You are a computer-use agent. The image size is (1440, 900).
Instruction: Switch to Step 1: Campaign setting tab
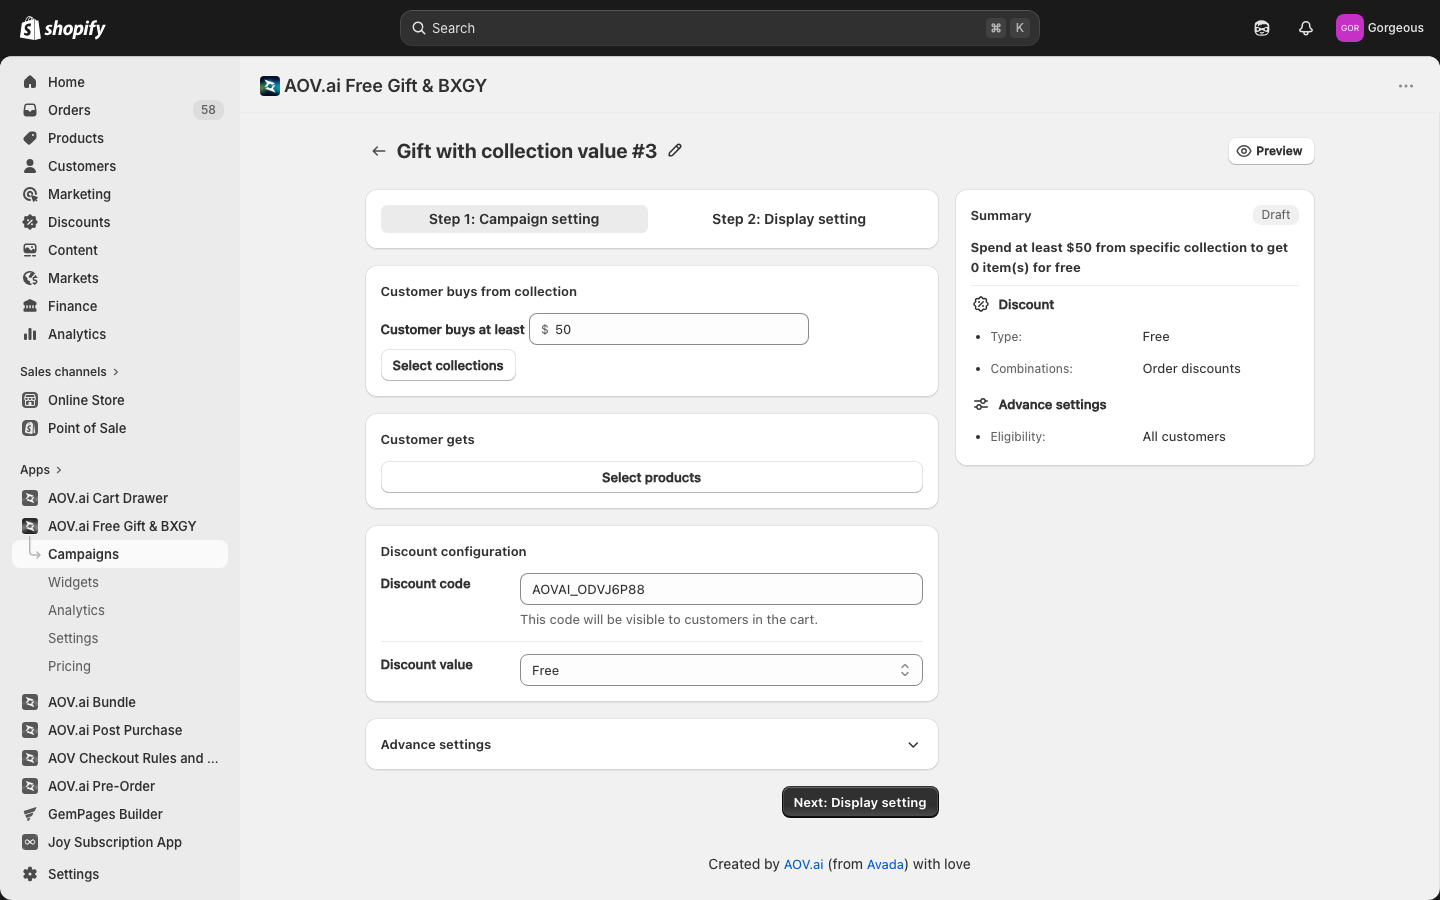point(514,219)
